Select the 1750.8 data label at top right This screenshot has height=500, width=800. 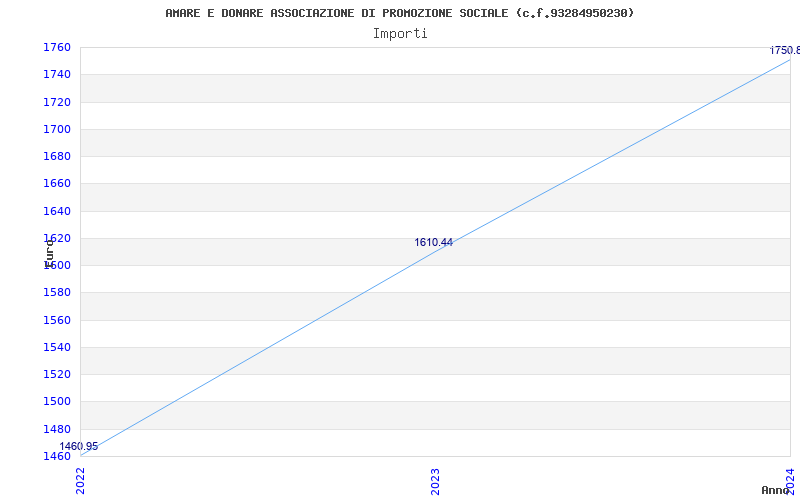(785, 51)
